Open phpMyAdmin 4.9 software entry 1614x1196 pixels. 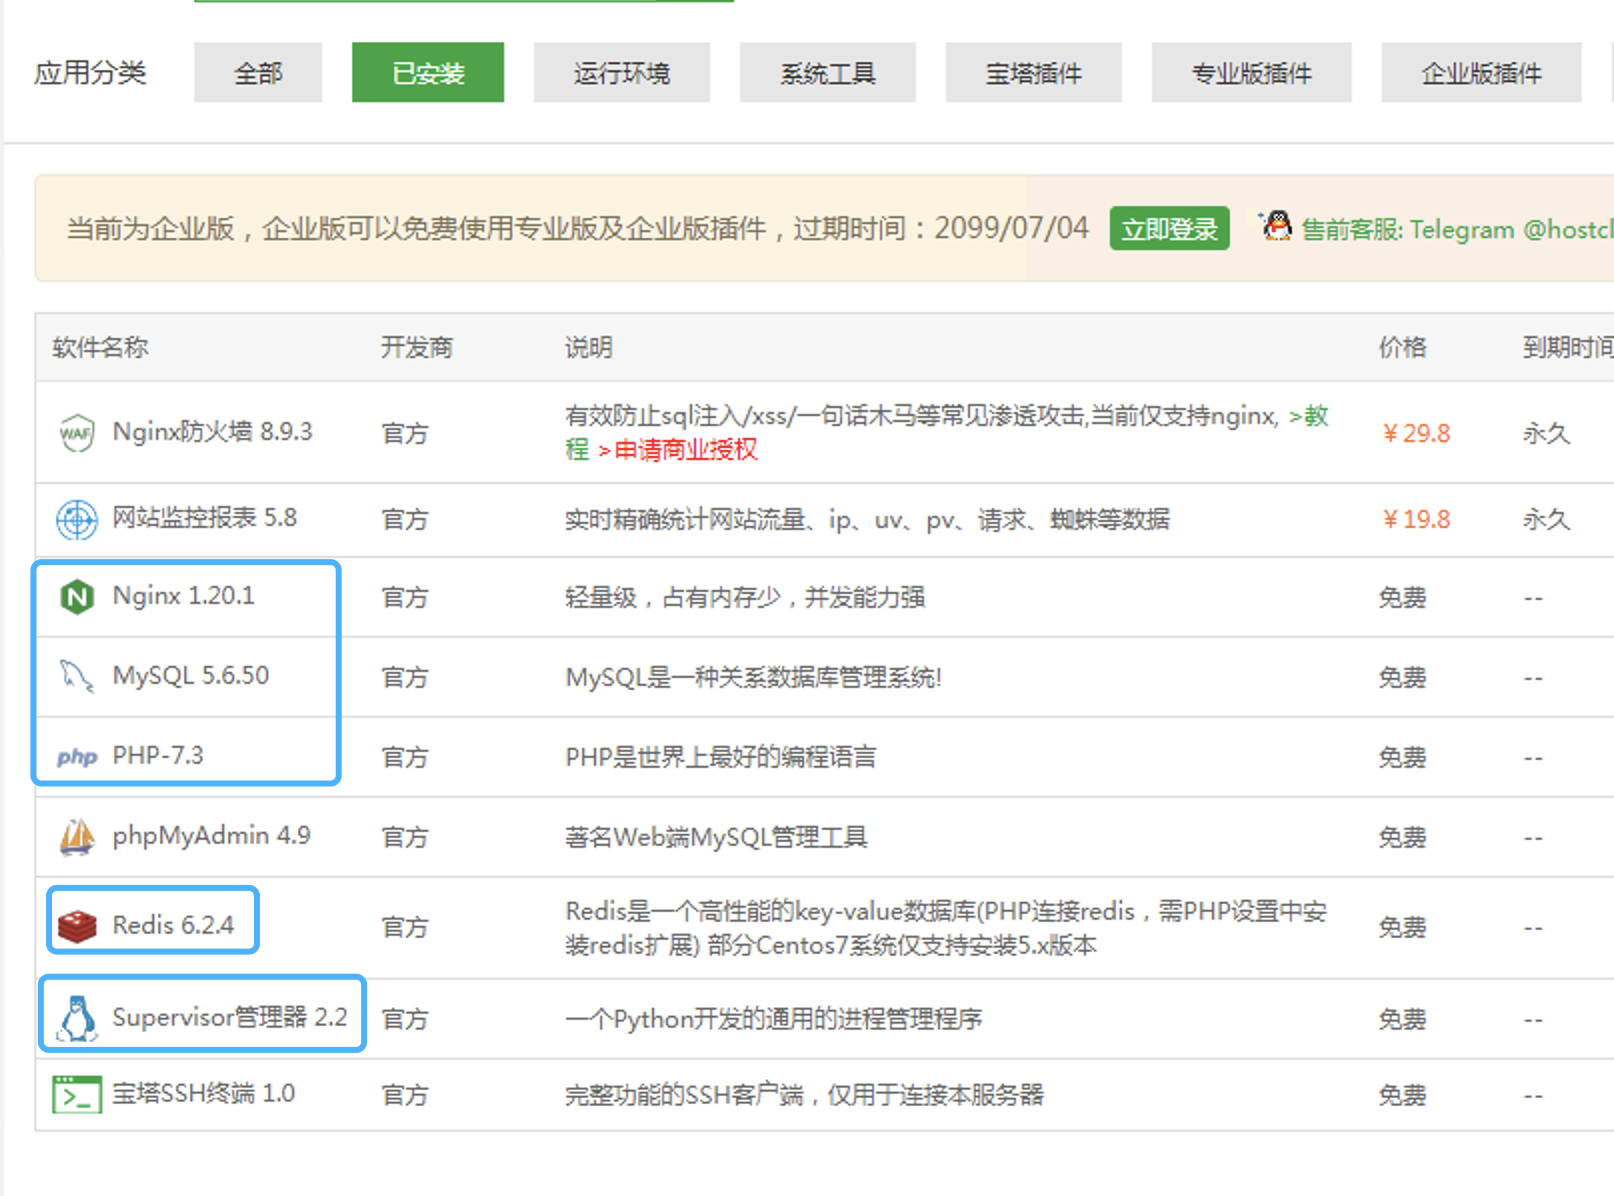[x=211, y=836]
